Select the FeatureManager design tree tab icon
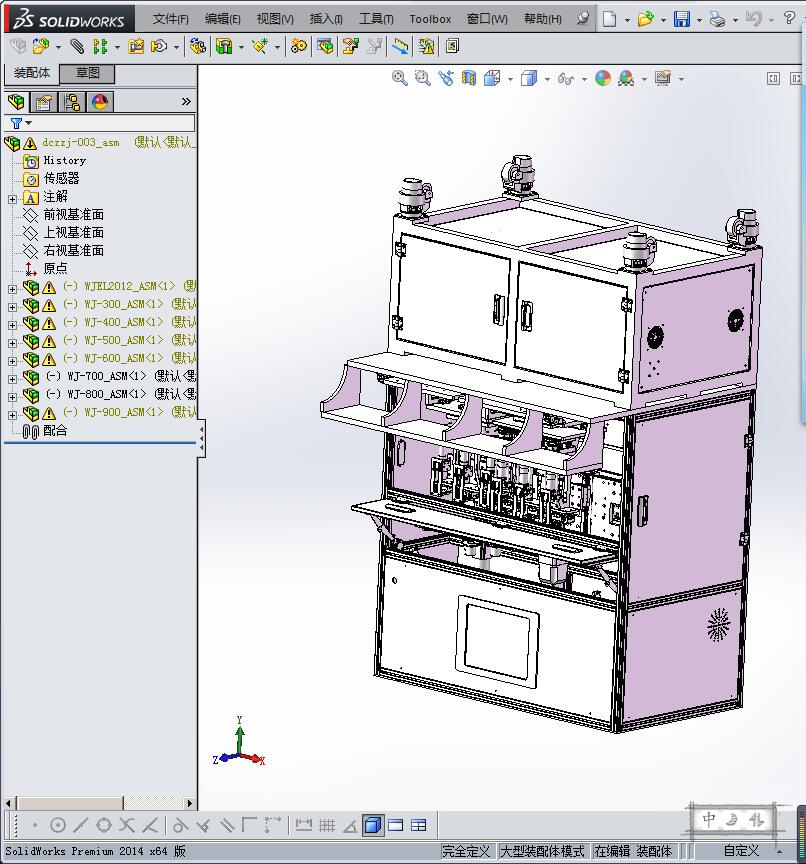806x864 pixels. [x=17, y=102]
